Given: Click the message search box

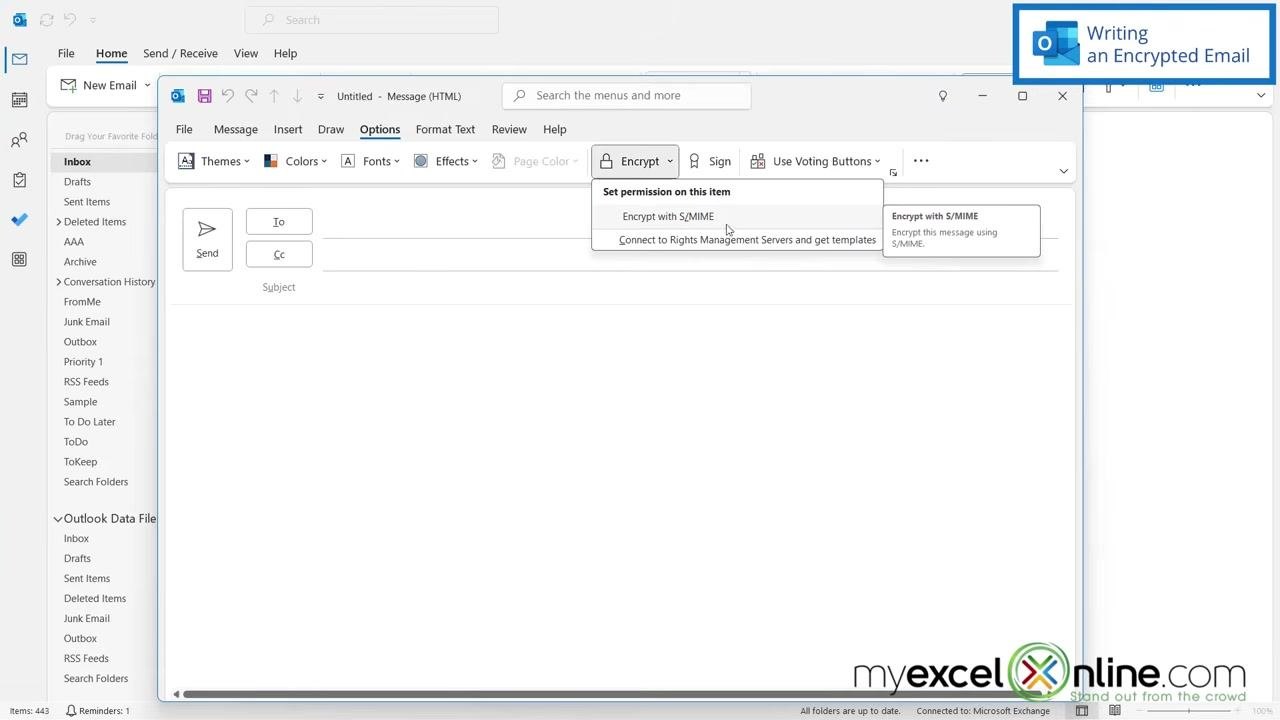Looking at the screenshot, I should tap(627, 96).
